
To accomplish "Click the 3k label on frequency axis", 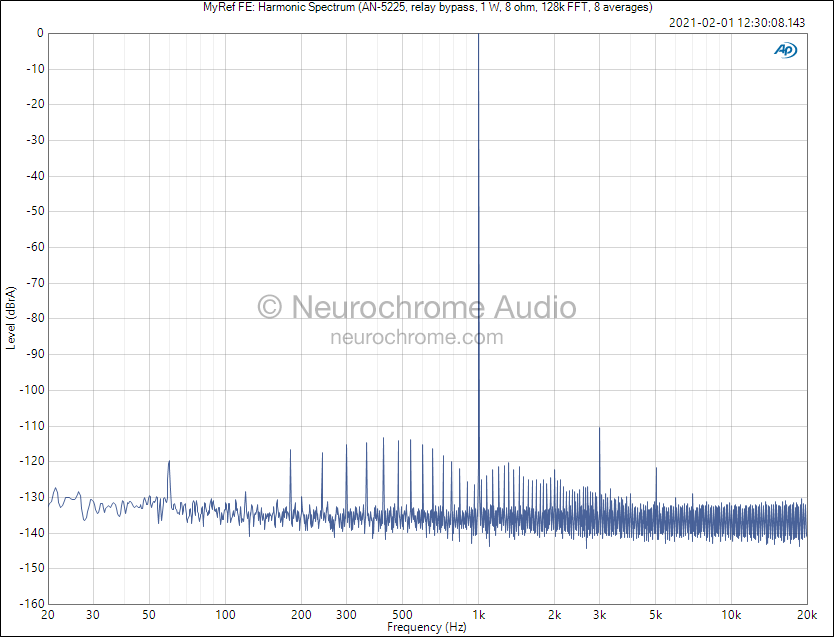I will point(599,615).
